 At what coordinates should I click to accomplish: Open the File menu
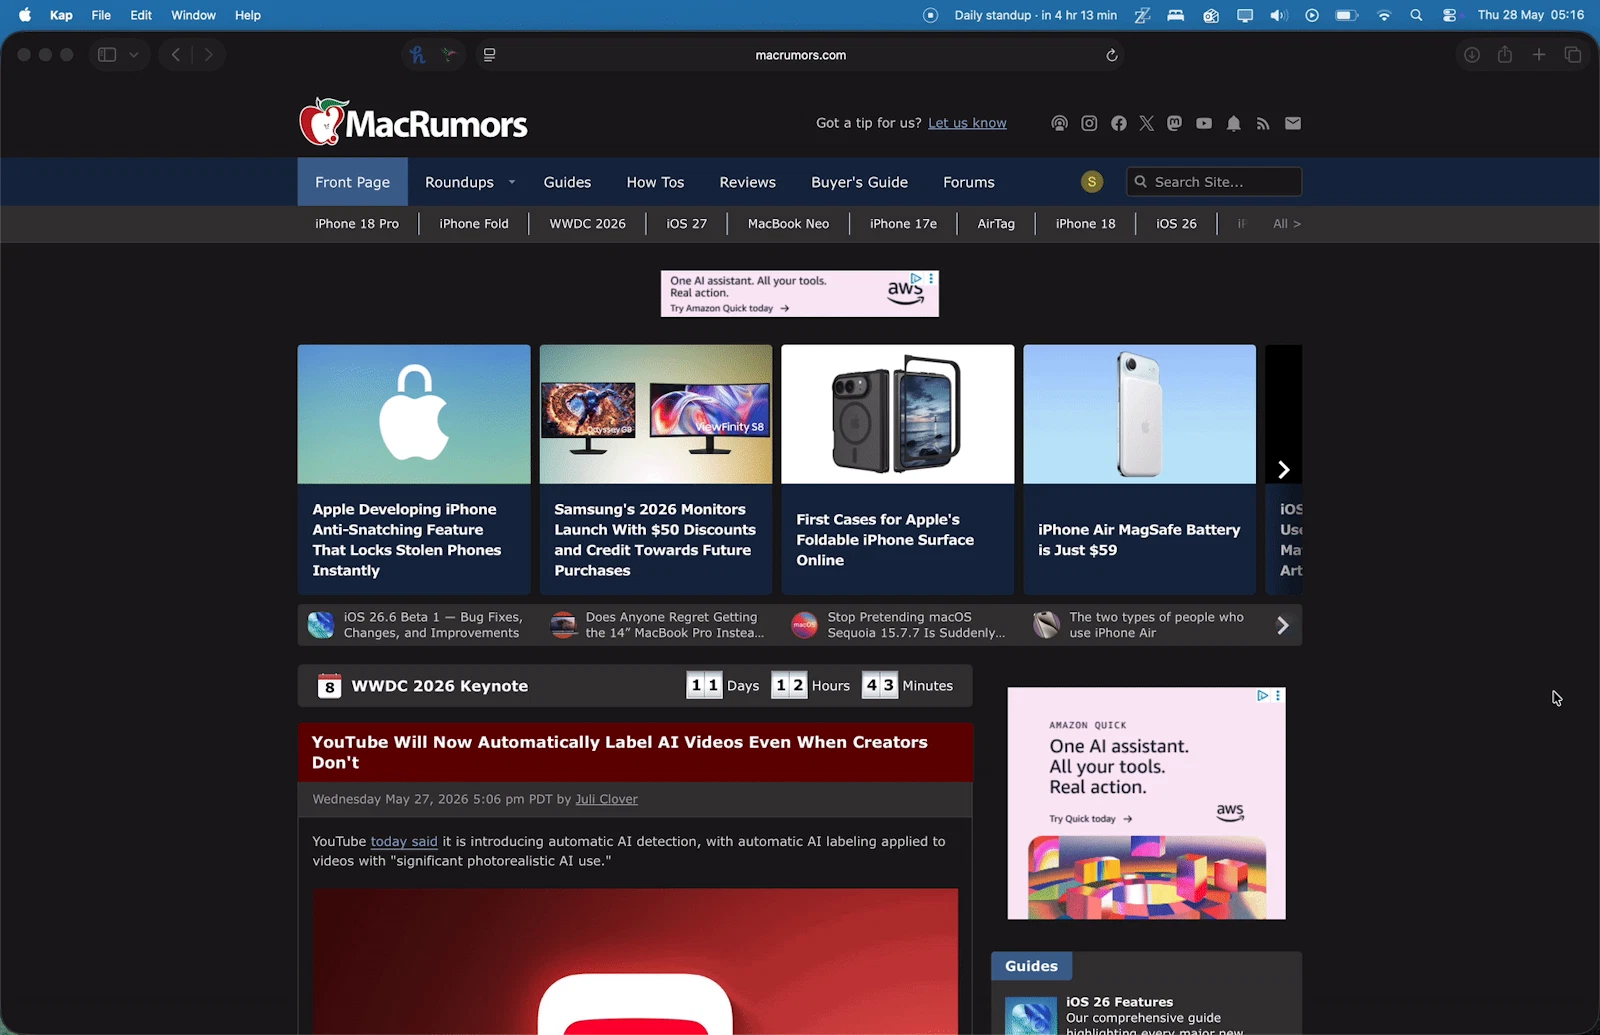tap(101, 15)
